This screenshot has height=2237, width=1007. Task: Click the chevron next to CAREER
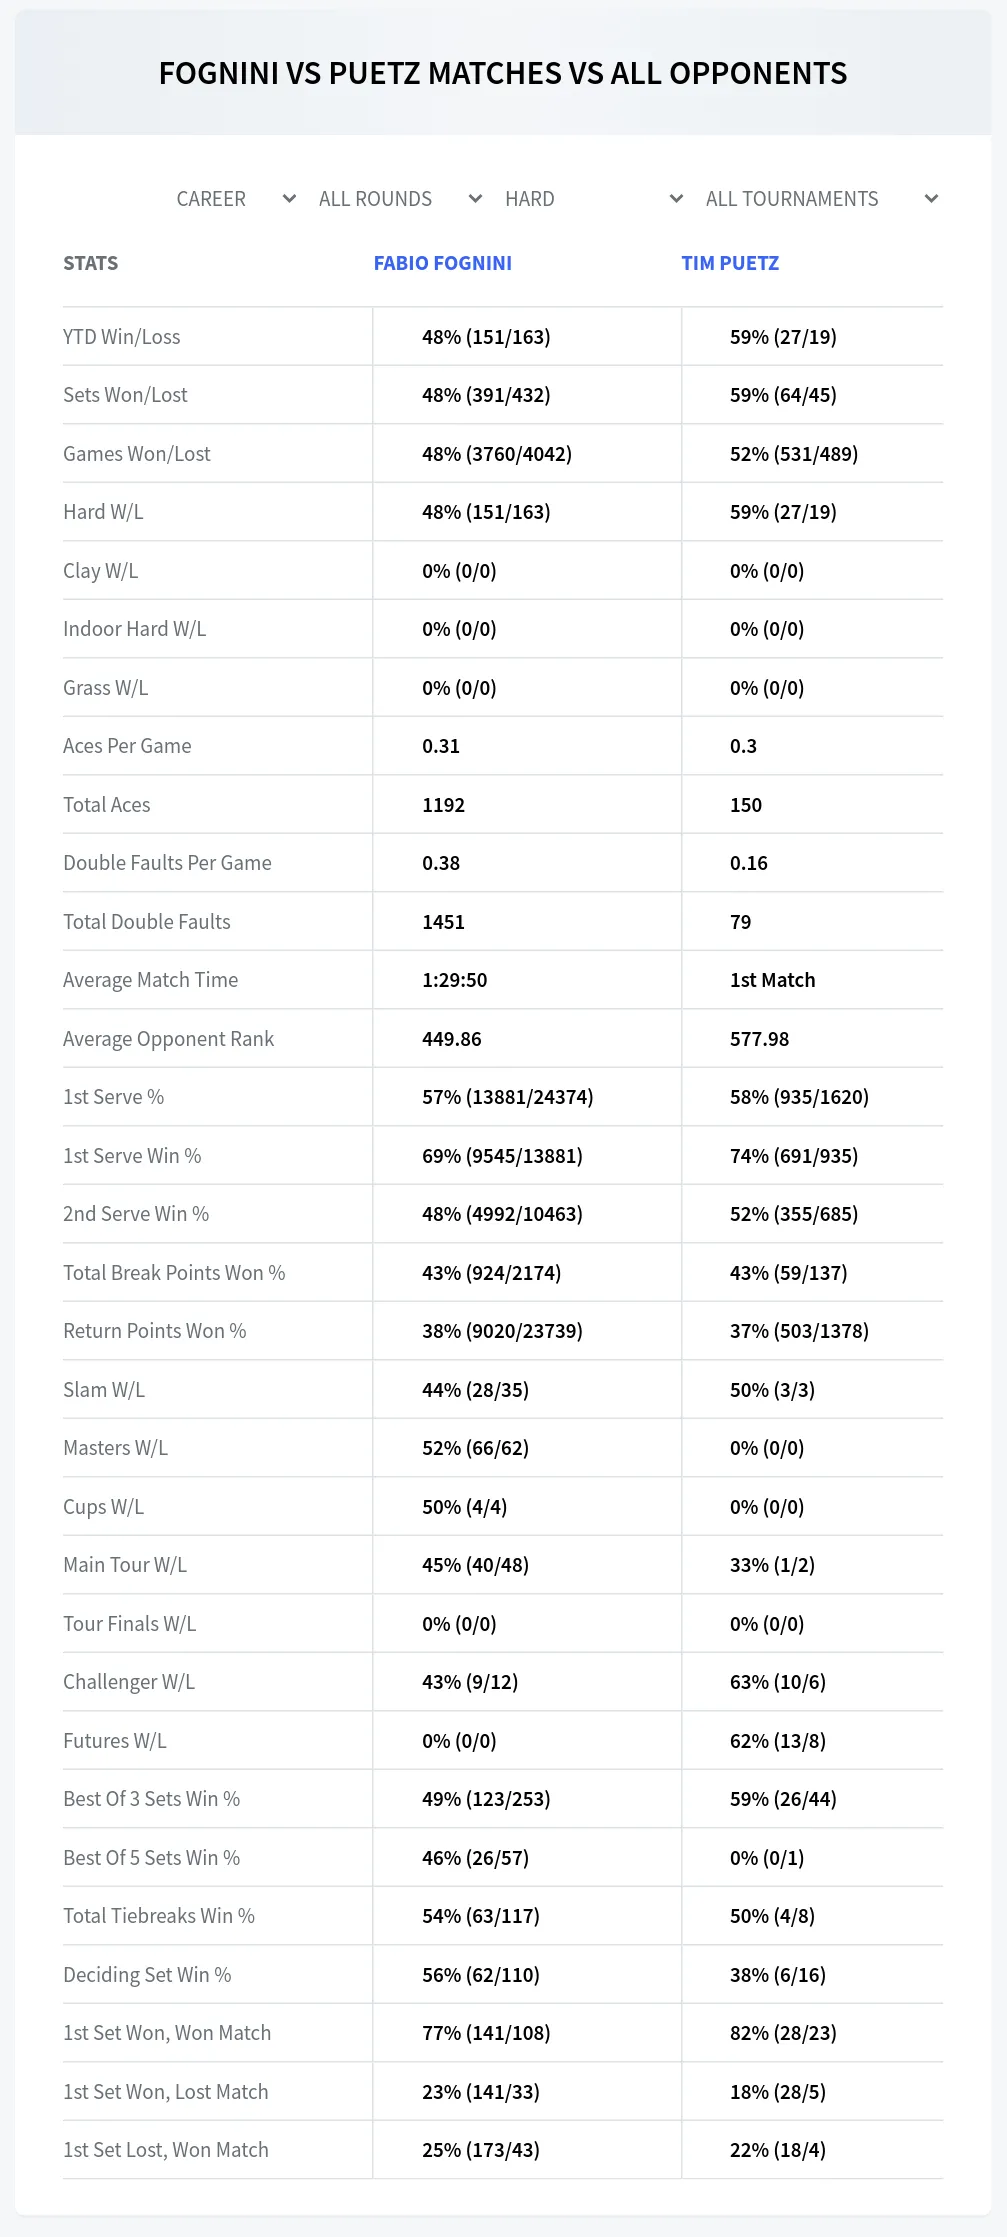[289, 199]
